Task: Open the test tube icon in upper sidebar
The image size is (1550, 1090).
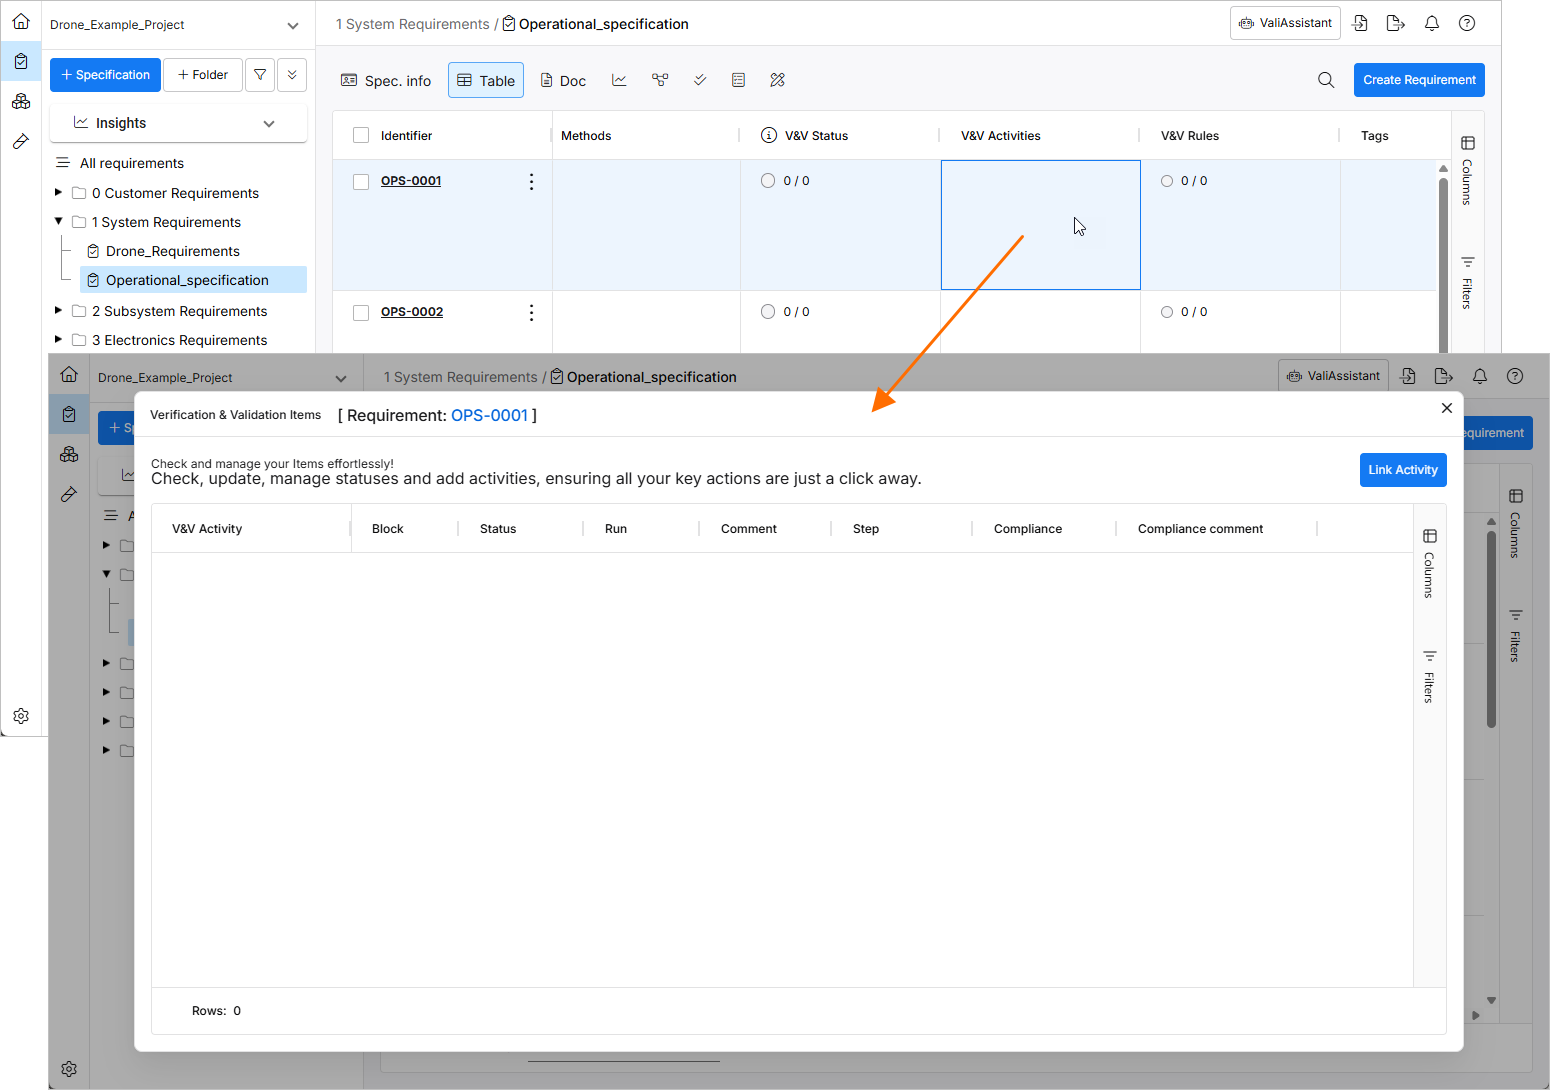Action: (21, 141)
